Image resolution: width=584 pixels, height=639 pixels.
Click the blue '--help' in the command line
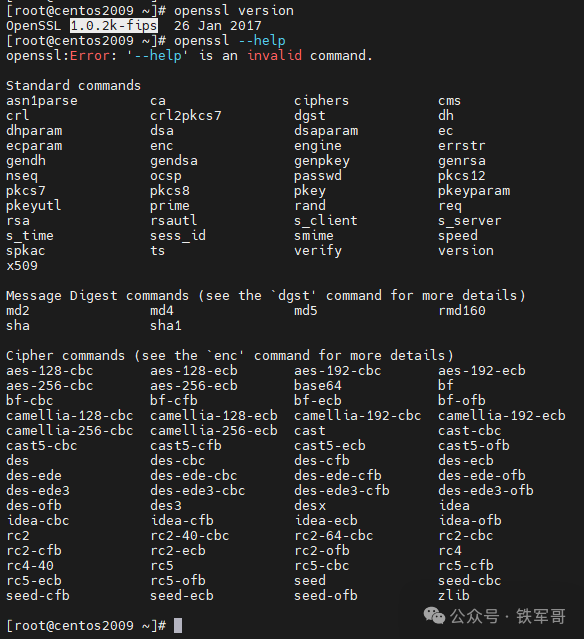pos(262,40)
